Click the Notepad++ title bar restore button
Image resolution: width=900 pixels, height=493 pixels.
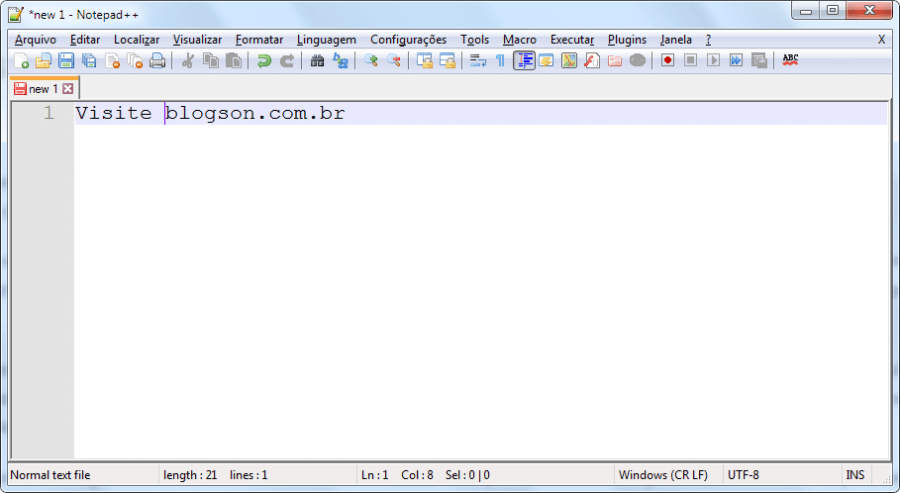click(832, 11)
